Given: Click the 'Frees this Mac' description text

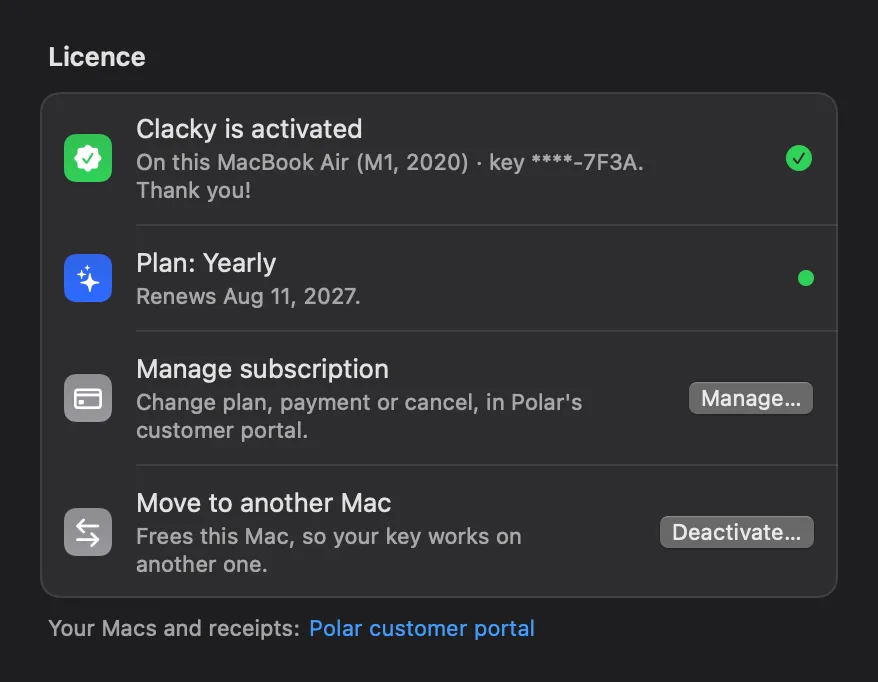Looking at the screenshot, I should click(329, 550).
